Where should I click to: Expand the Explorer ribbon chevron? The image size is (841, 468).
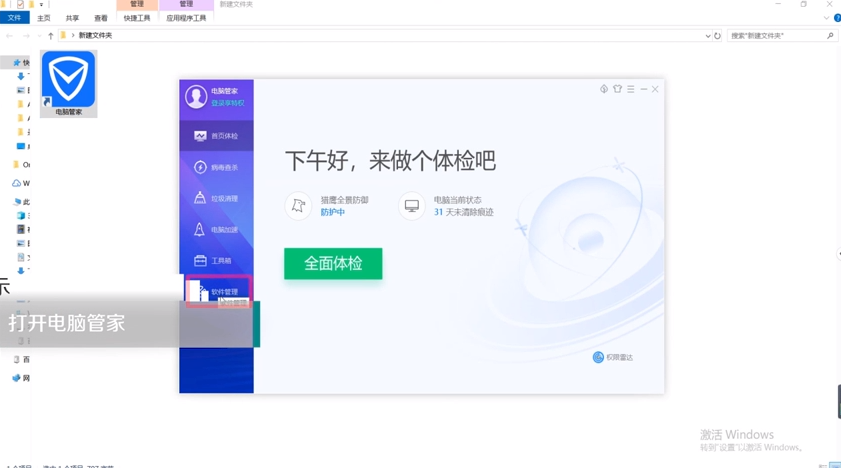coord(826,18)
